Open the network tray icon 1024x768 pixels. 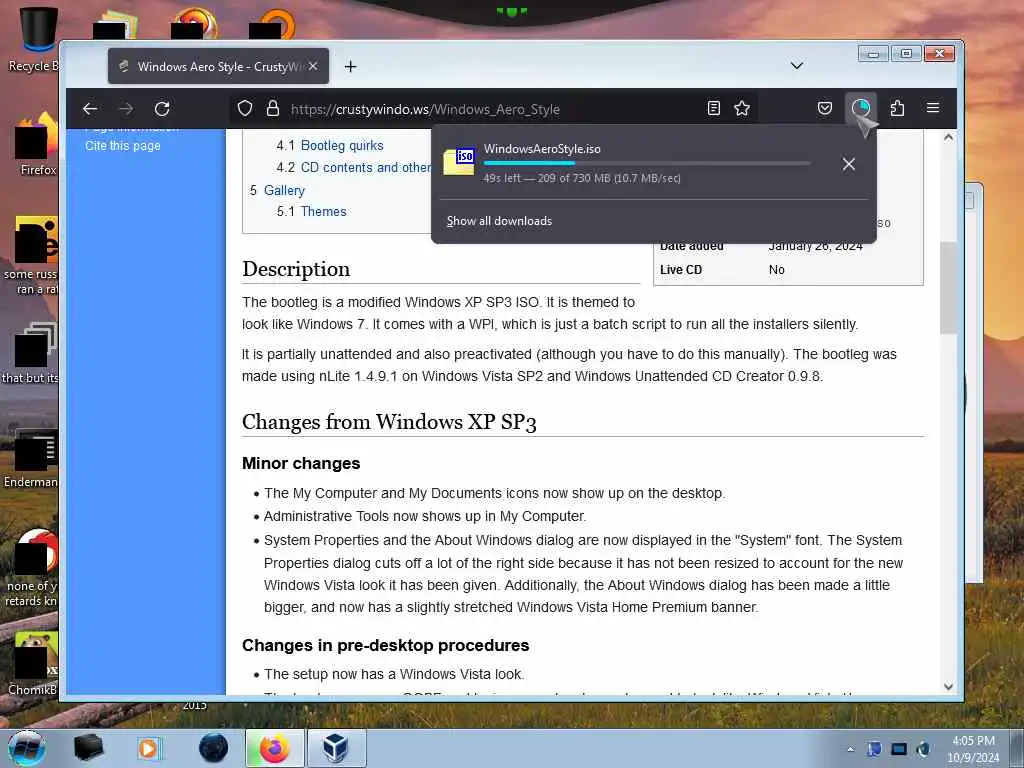click(x=899, y=749)
